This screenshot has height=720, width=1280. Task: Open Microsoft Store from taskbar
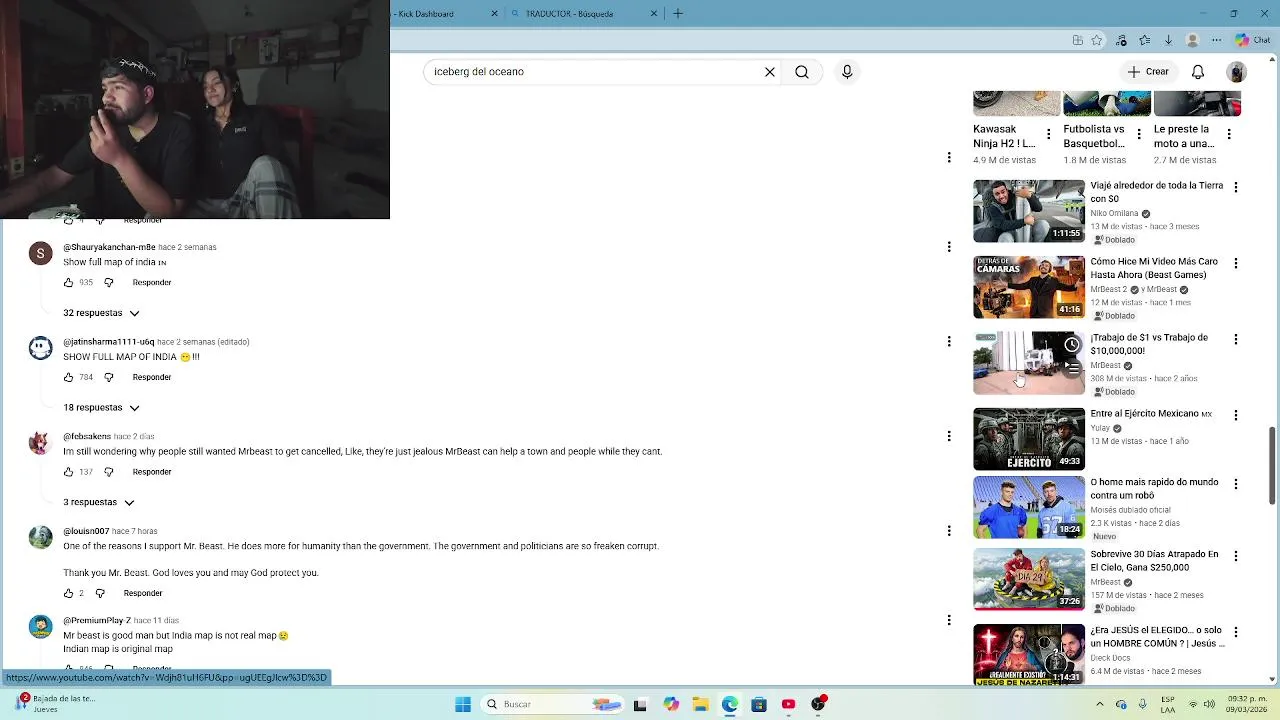coord(759,704)
